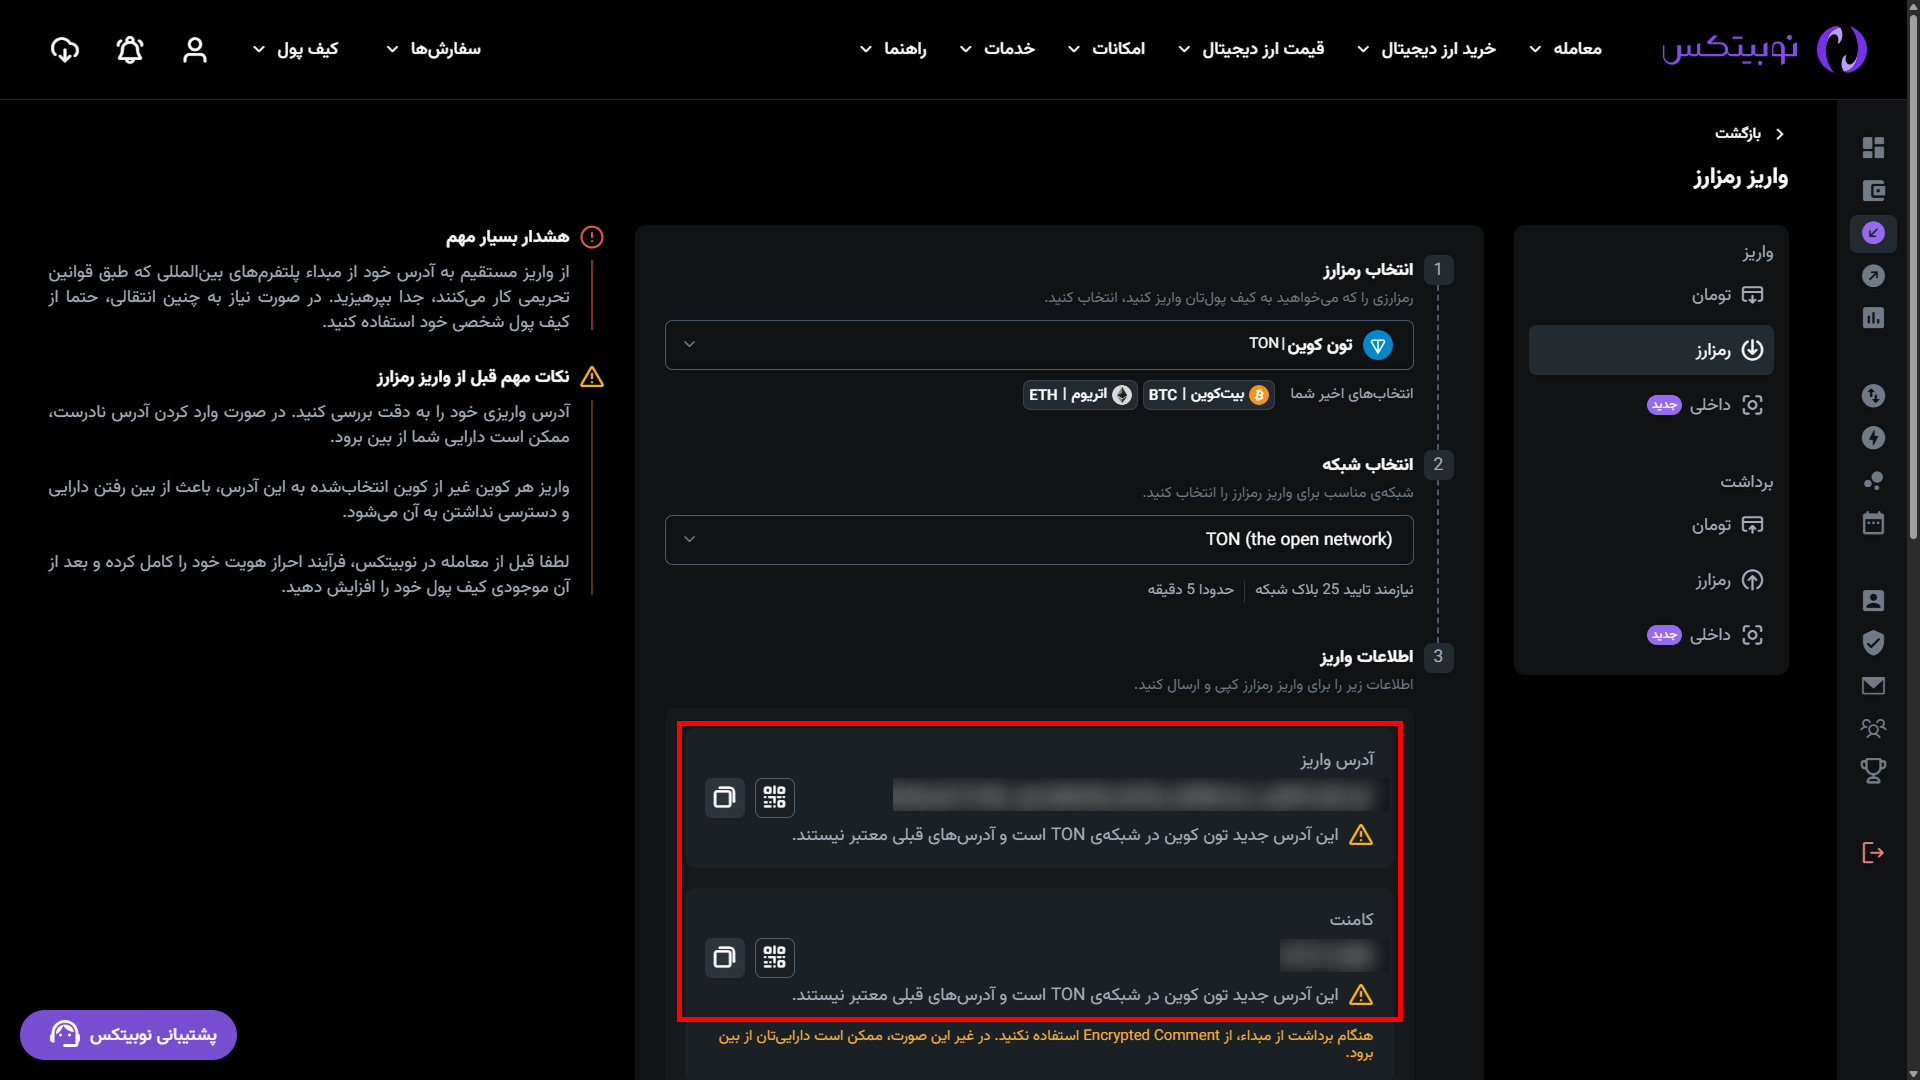
Task: Click the download app icon in header
Action: pos(65,49)
